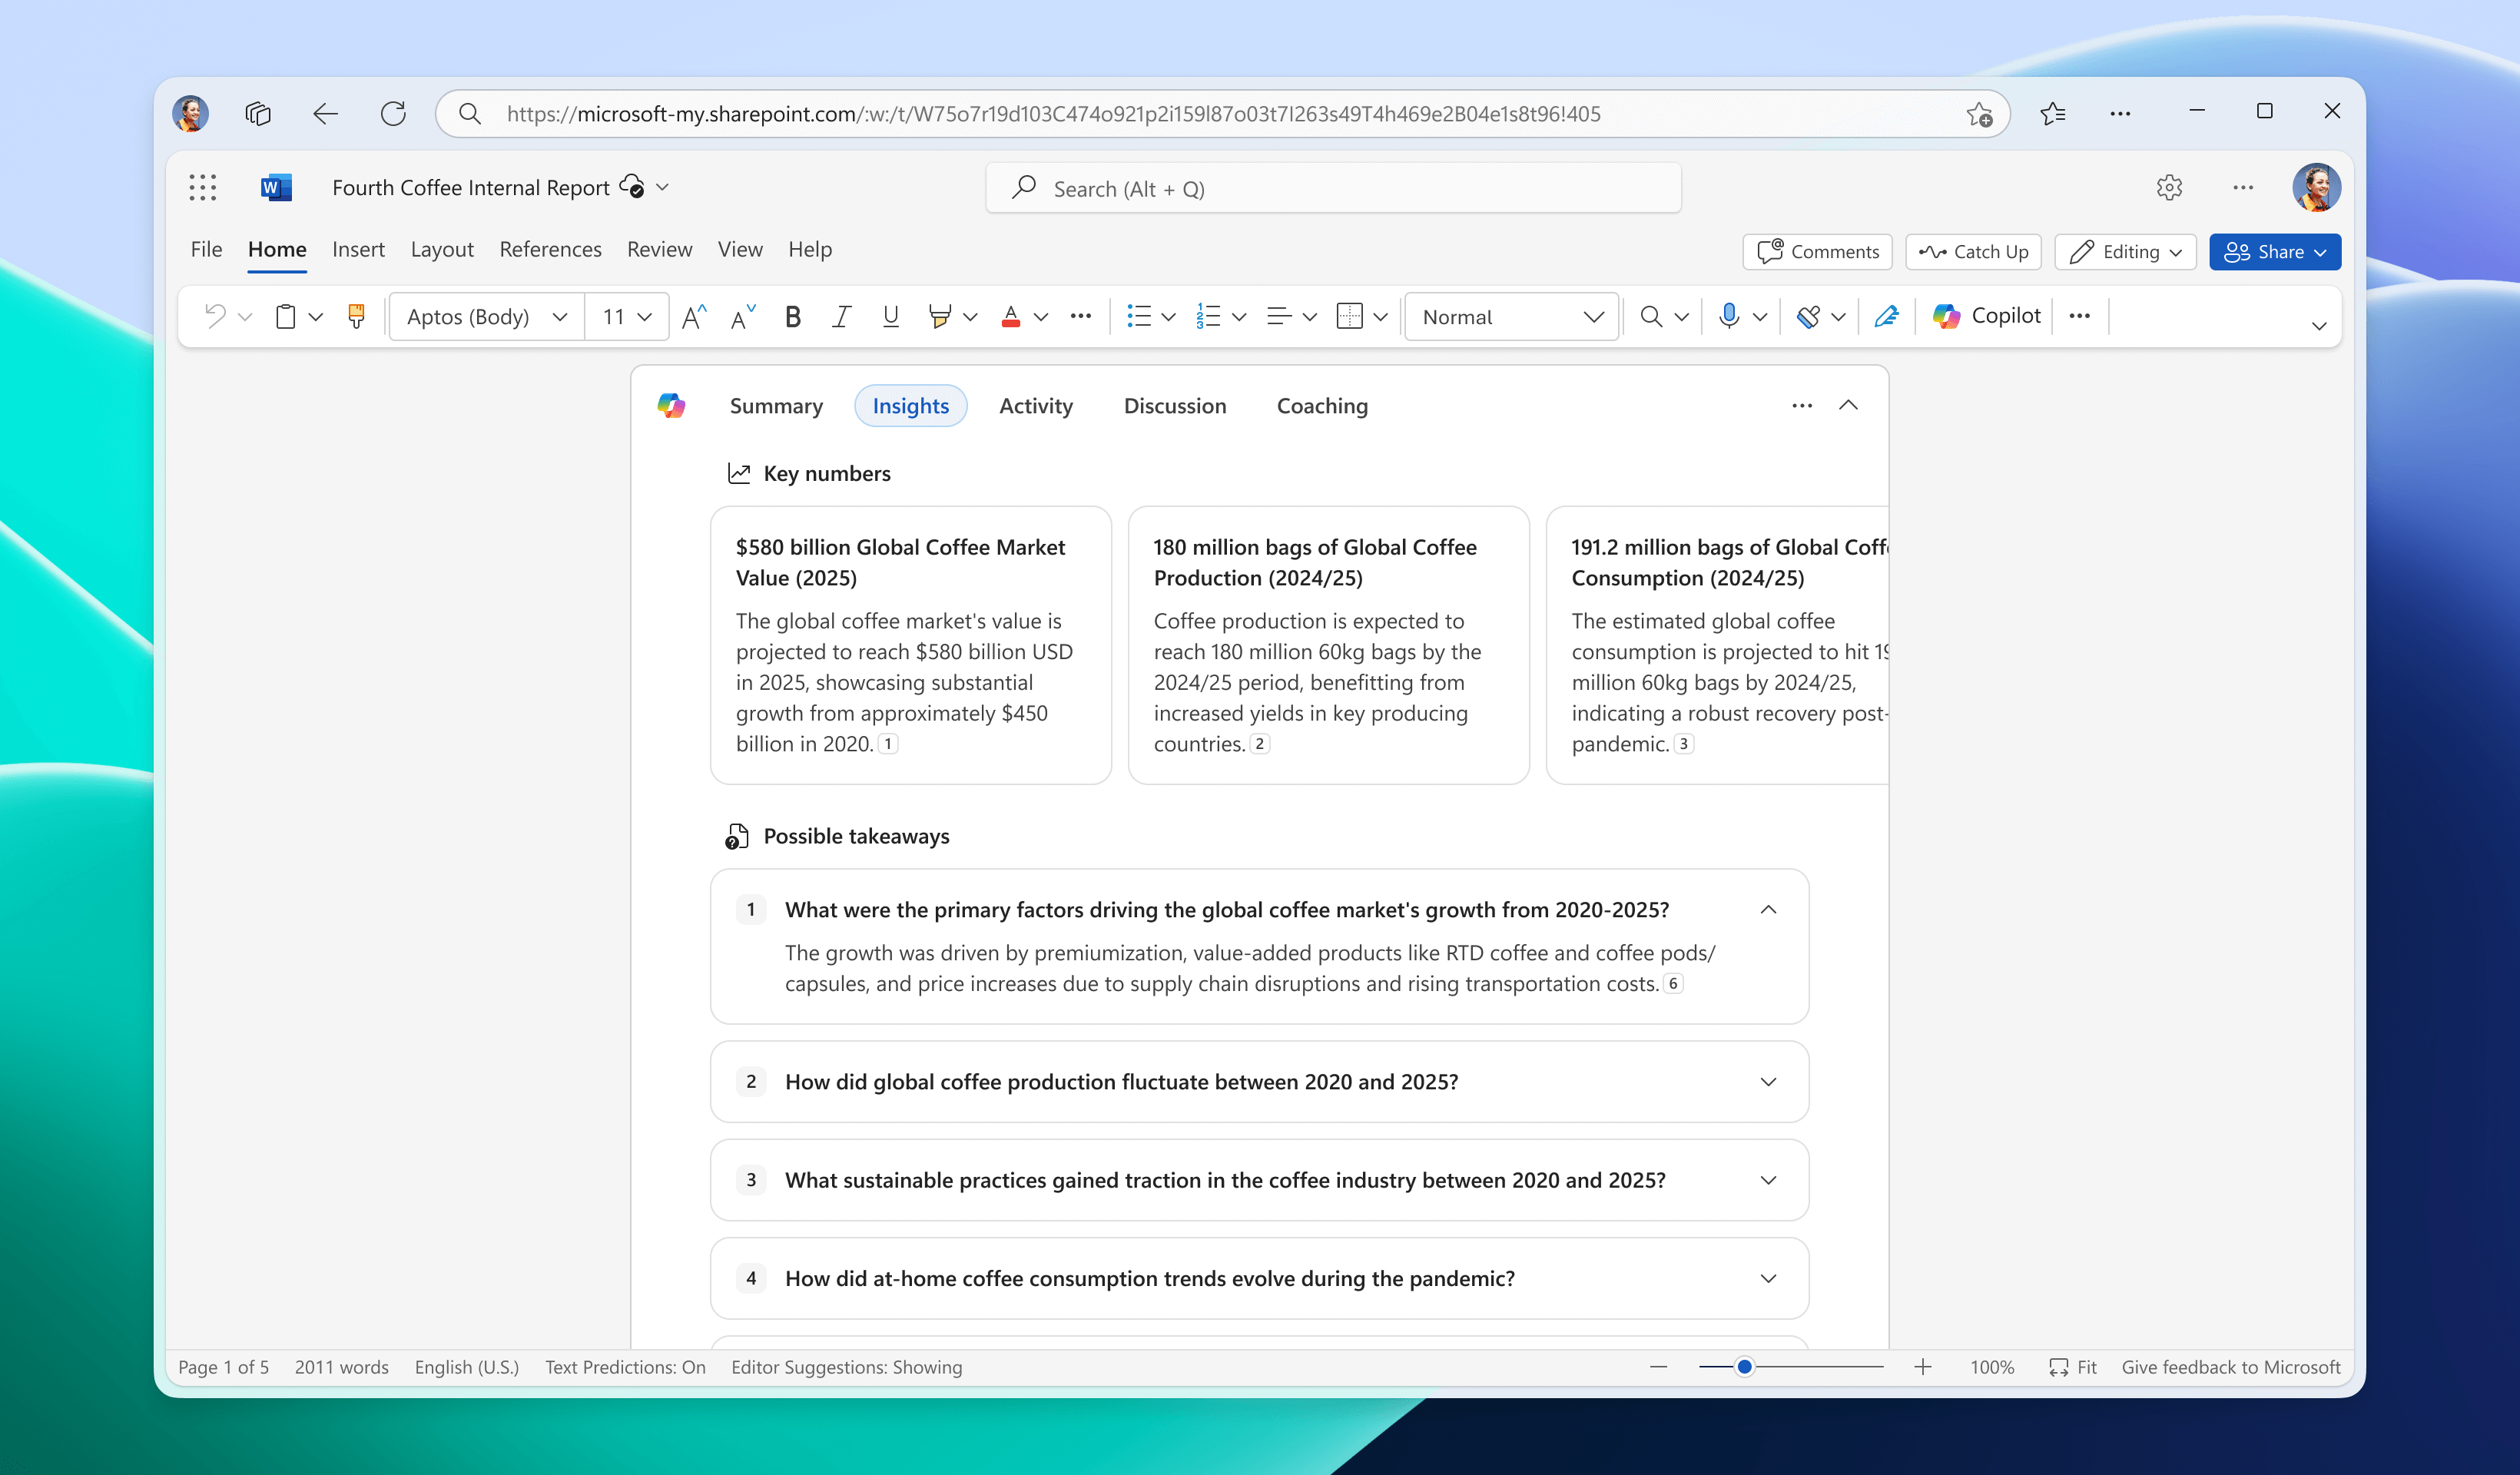2520x1475 pixels.
Task: Click the zoom slider handle
Action: 1744,1366
